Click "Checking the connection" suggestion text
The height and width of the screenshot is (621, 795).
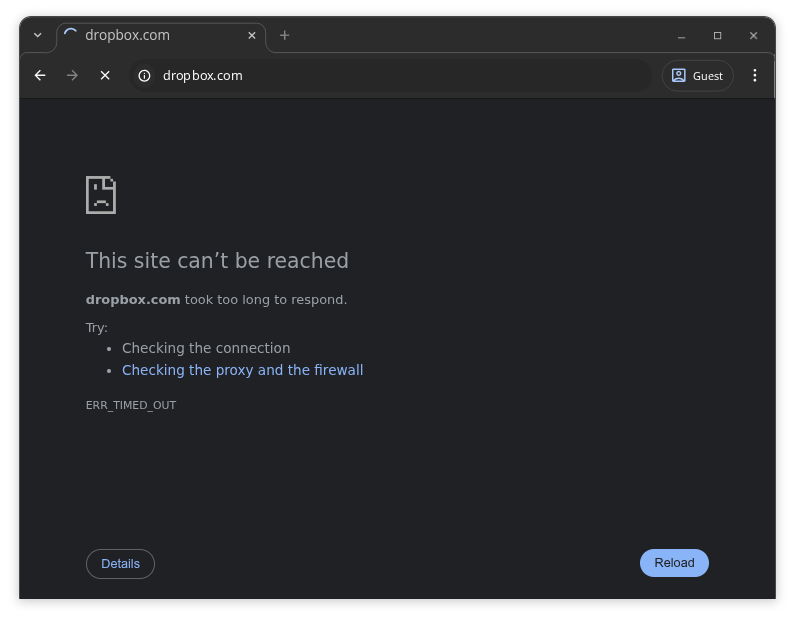(x=206, y=348)
